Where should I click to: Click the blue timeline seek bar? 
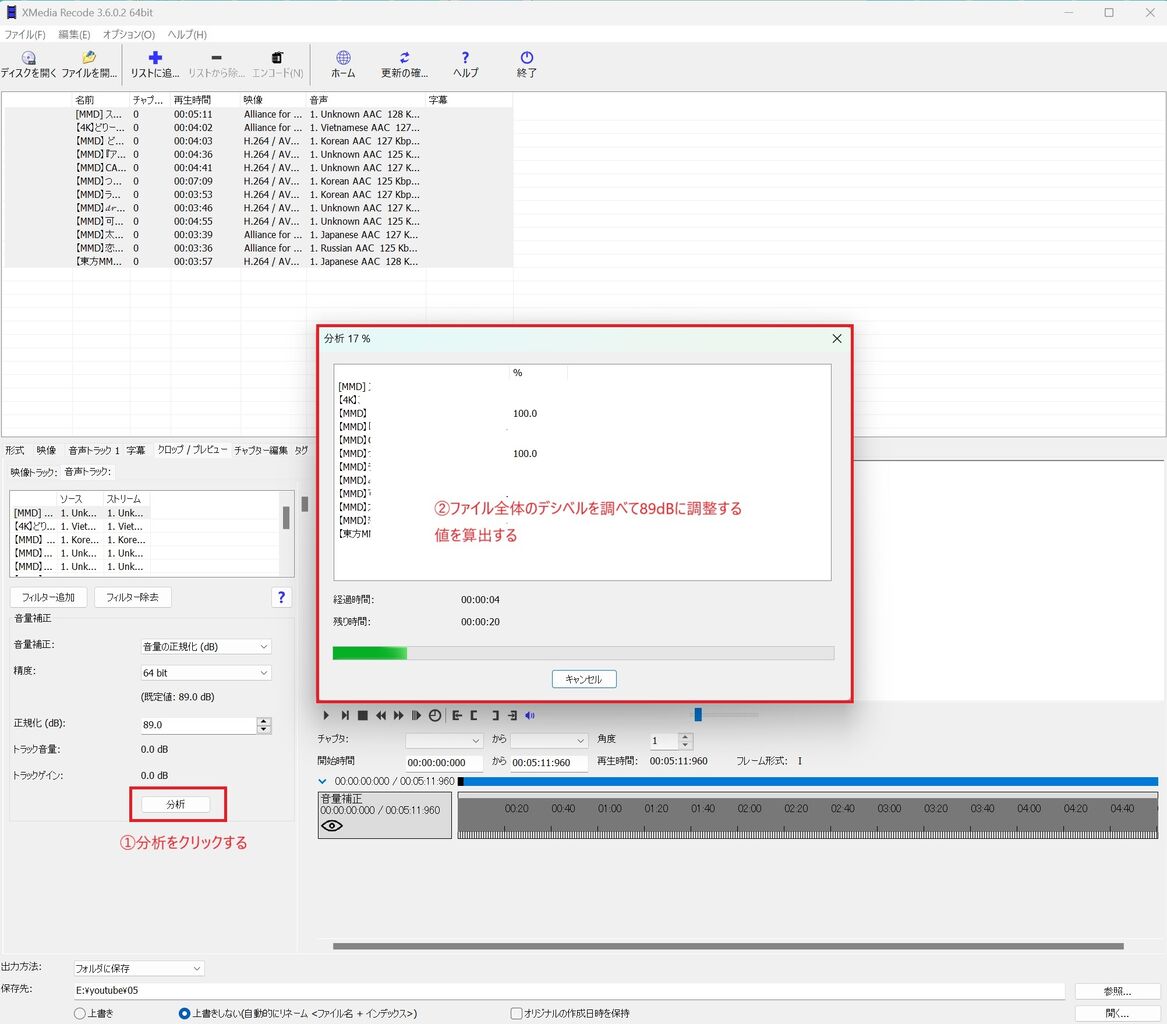(x=810, y=781)
